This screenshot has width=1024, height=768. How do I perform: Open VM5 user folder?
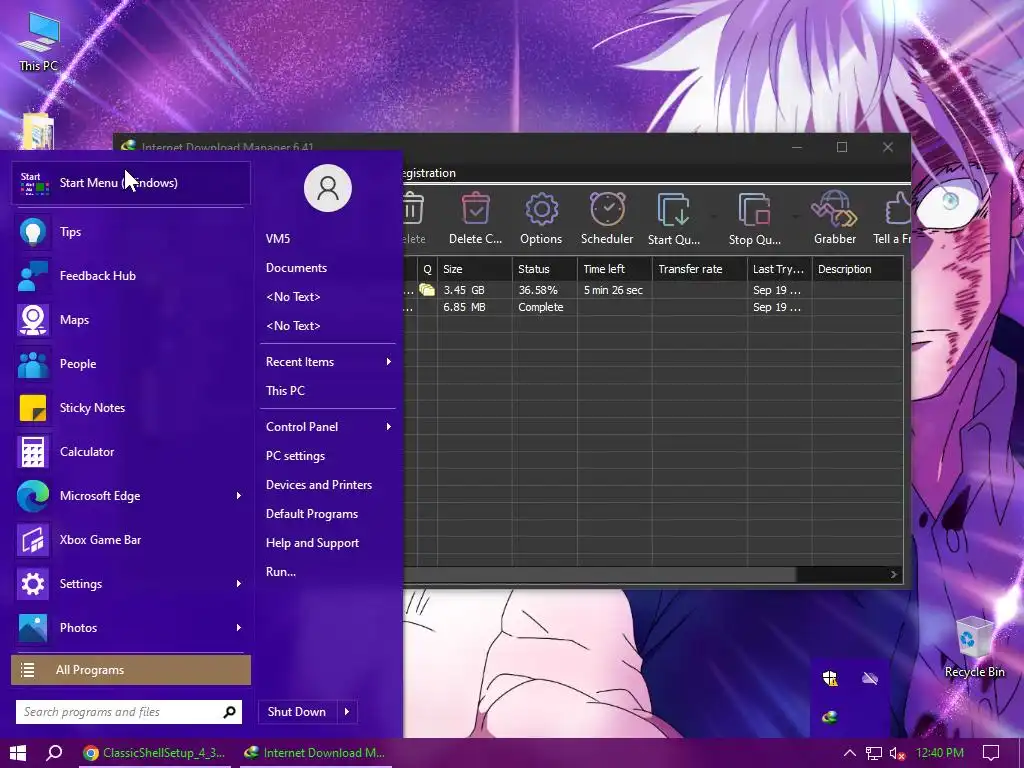(328, 238)
